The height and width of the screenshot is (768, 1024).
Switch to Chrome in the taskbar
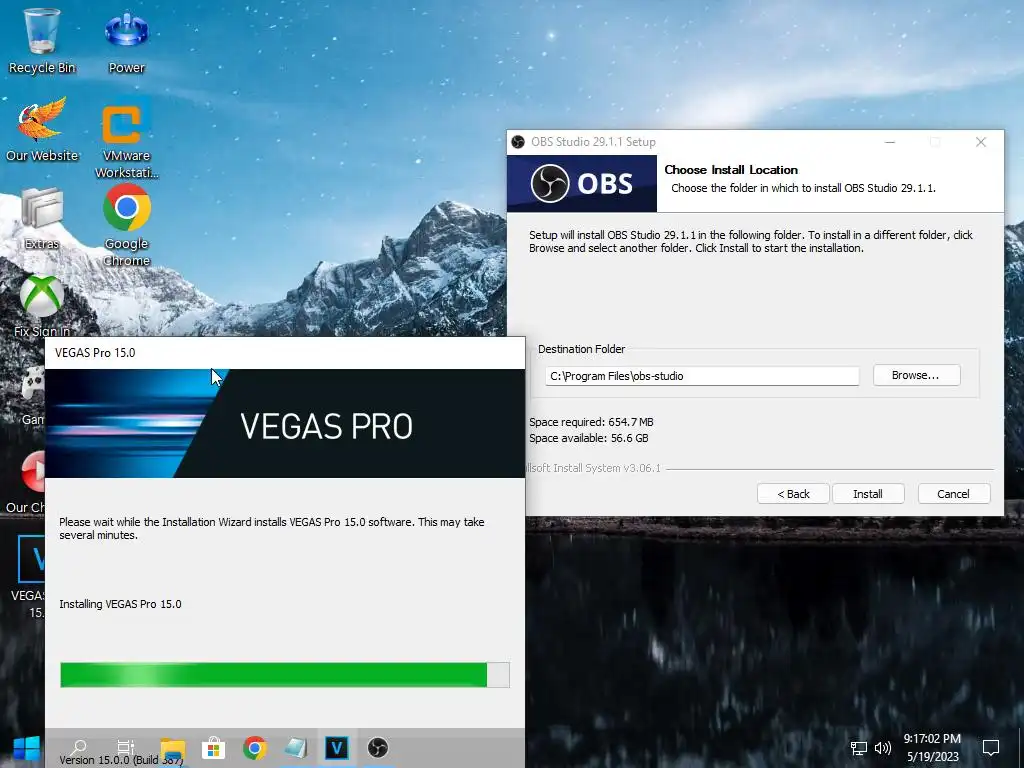coord(255,748)
